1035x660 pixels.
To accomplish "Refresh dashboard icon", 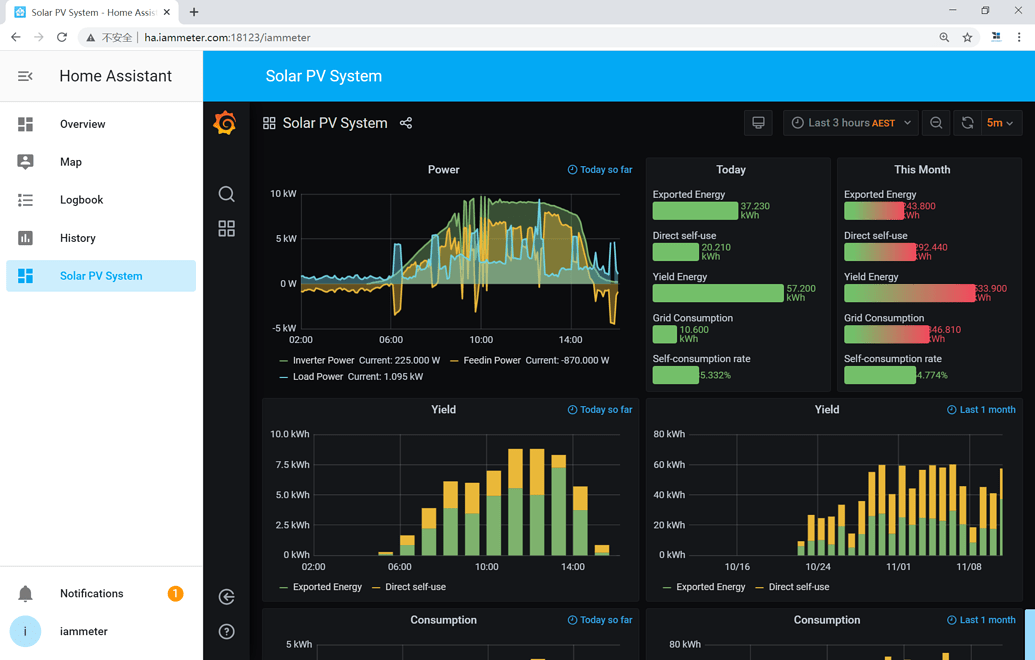I will [x=968, y=123].
